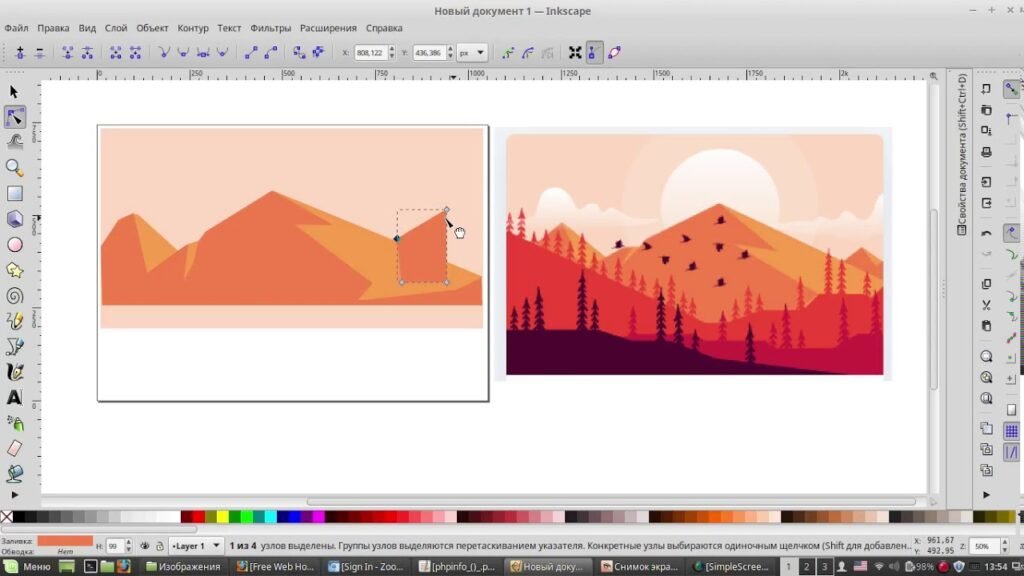Click the Make nodes symmetric icon
Image resolution: width=1024 pixels, height=576 pixels.
[x=203, y=53]
